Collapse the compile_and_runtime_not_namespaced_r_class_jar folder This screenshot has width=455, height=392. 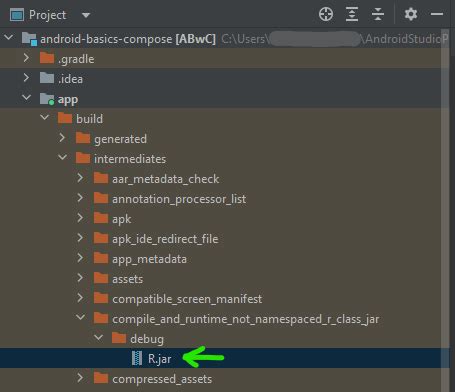click(81, 317)
